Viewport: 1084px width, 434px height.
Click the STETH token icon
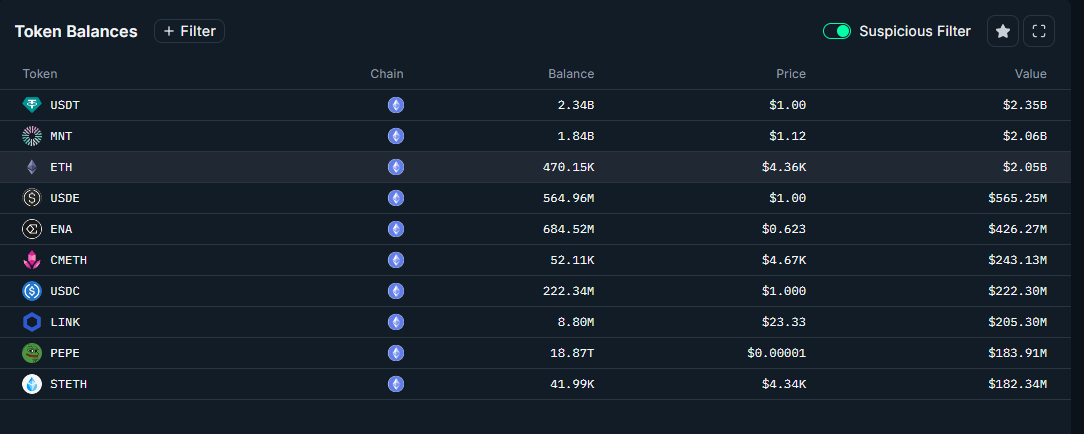(x=32, y=384)
